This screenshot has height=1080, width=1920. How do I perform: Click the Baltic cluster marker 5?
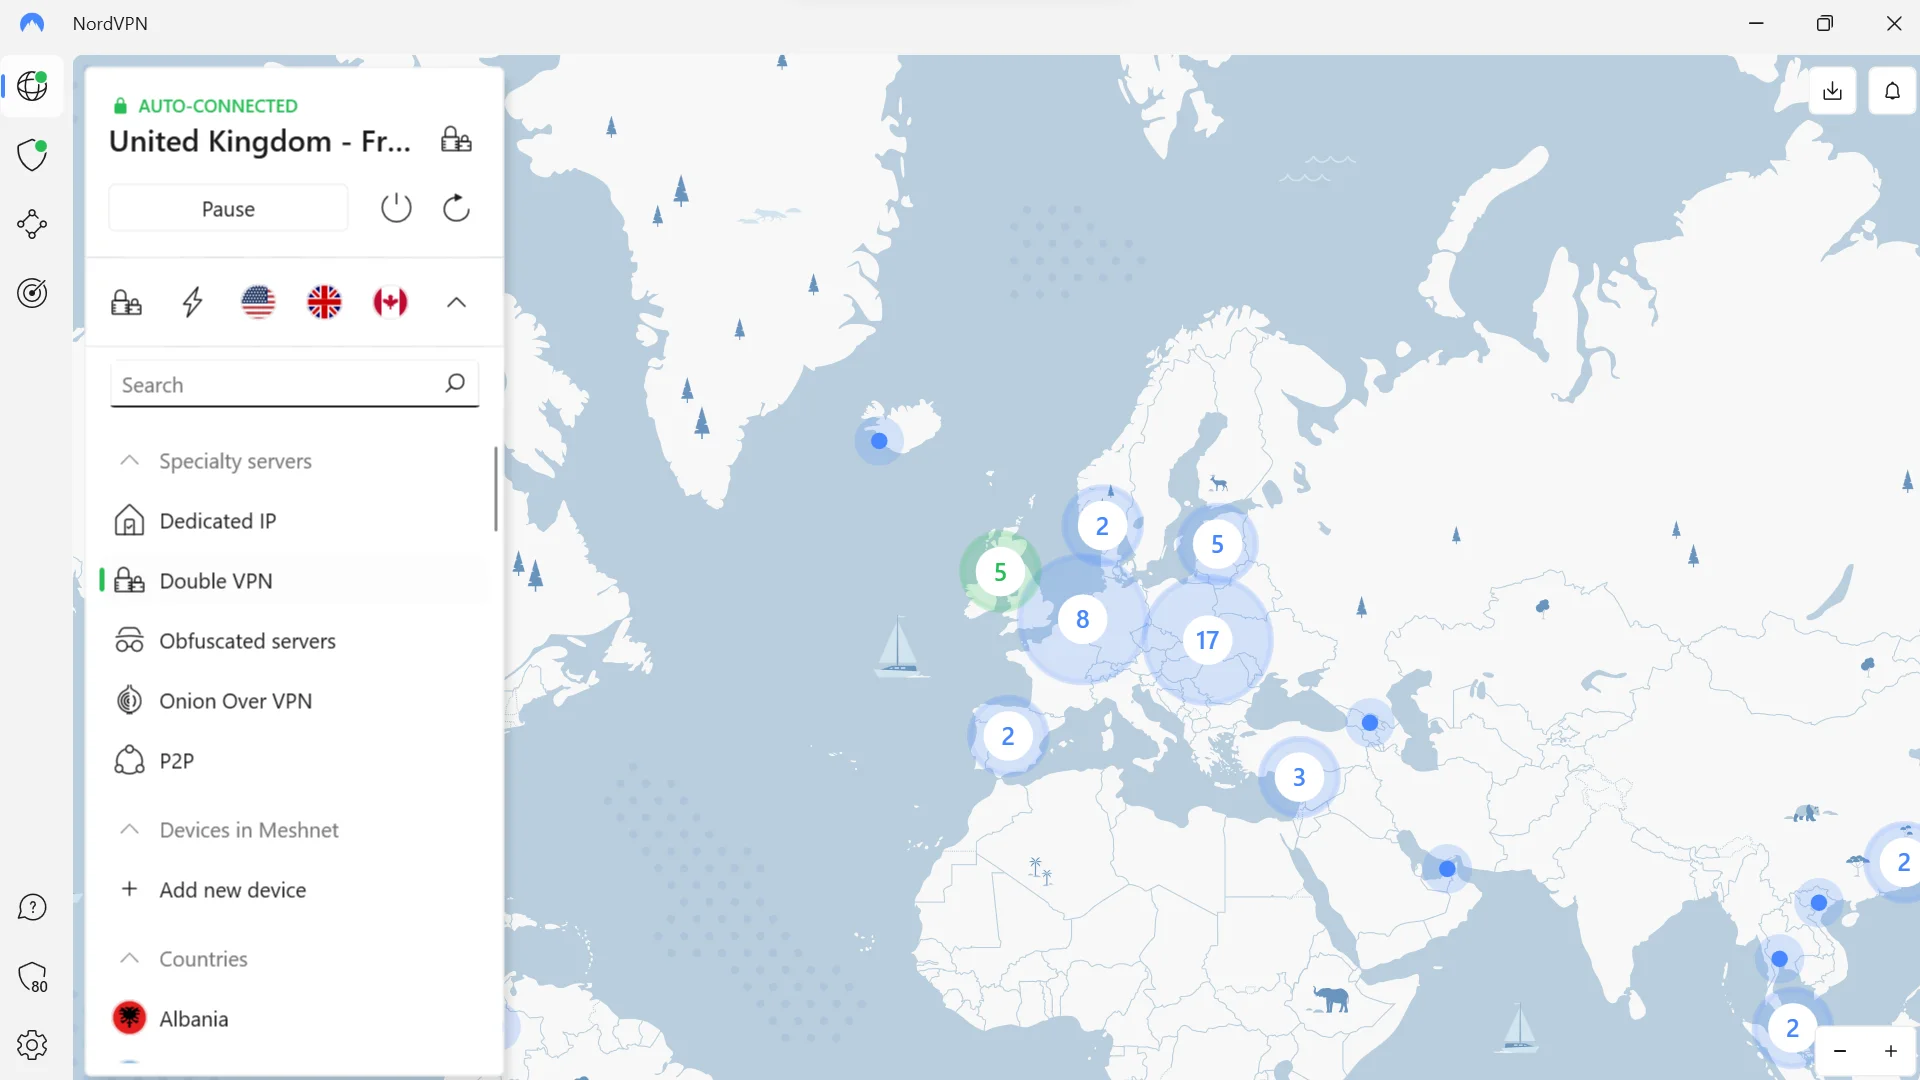[1217, 544]
